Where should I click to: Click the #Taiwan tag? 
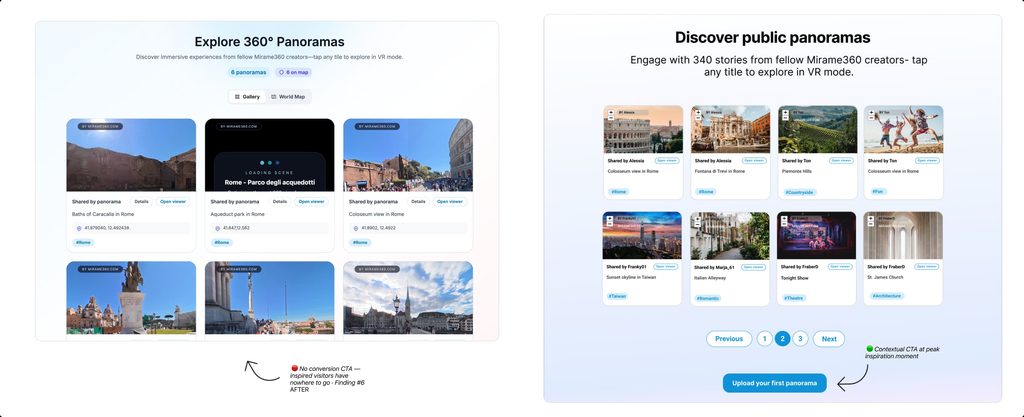(617, 296)
